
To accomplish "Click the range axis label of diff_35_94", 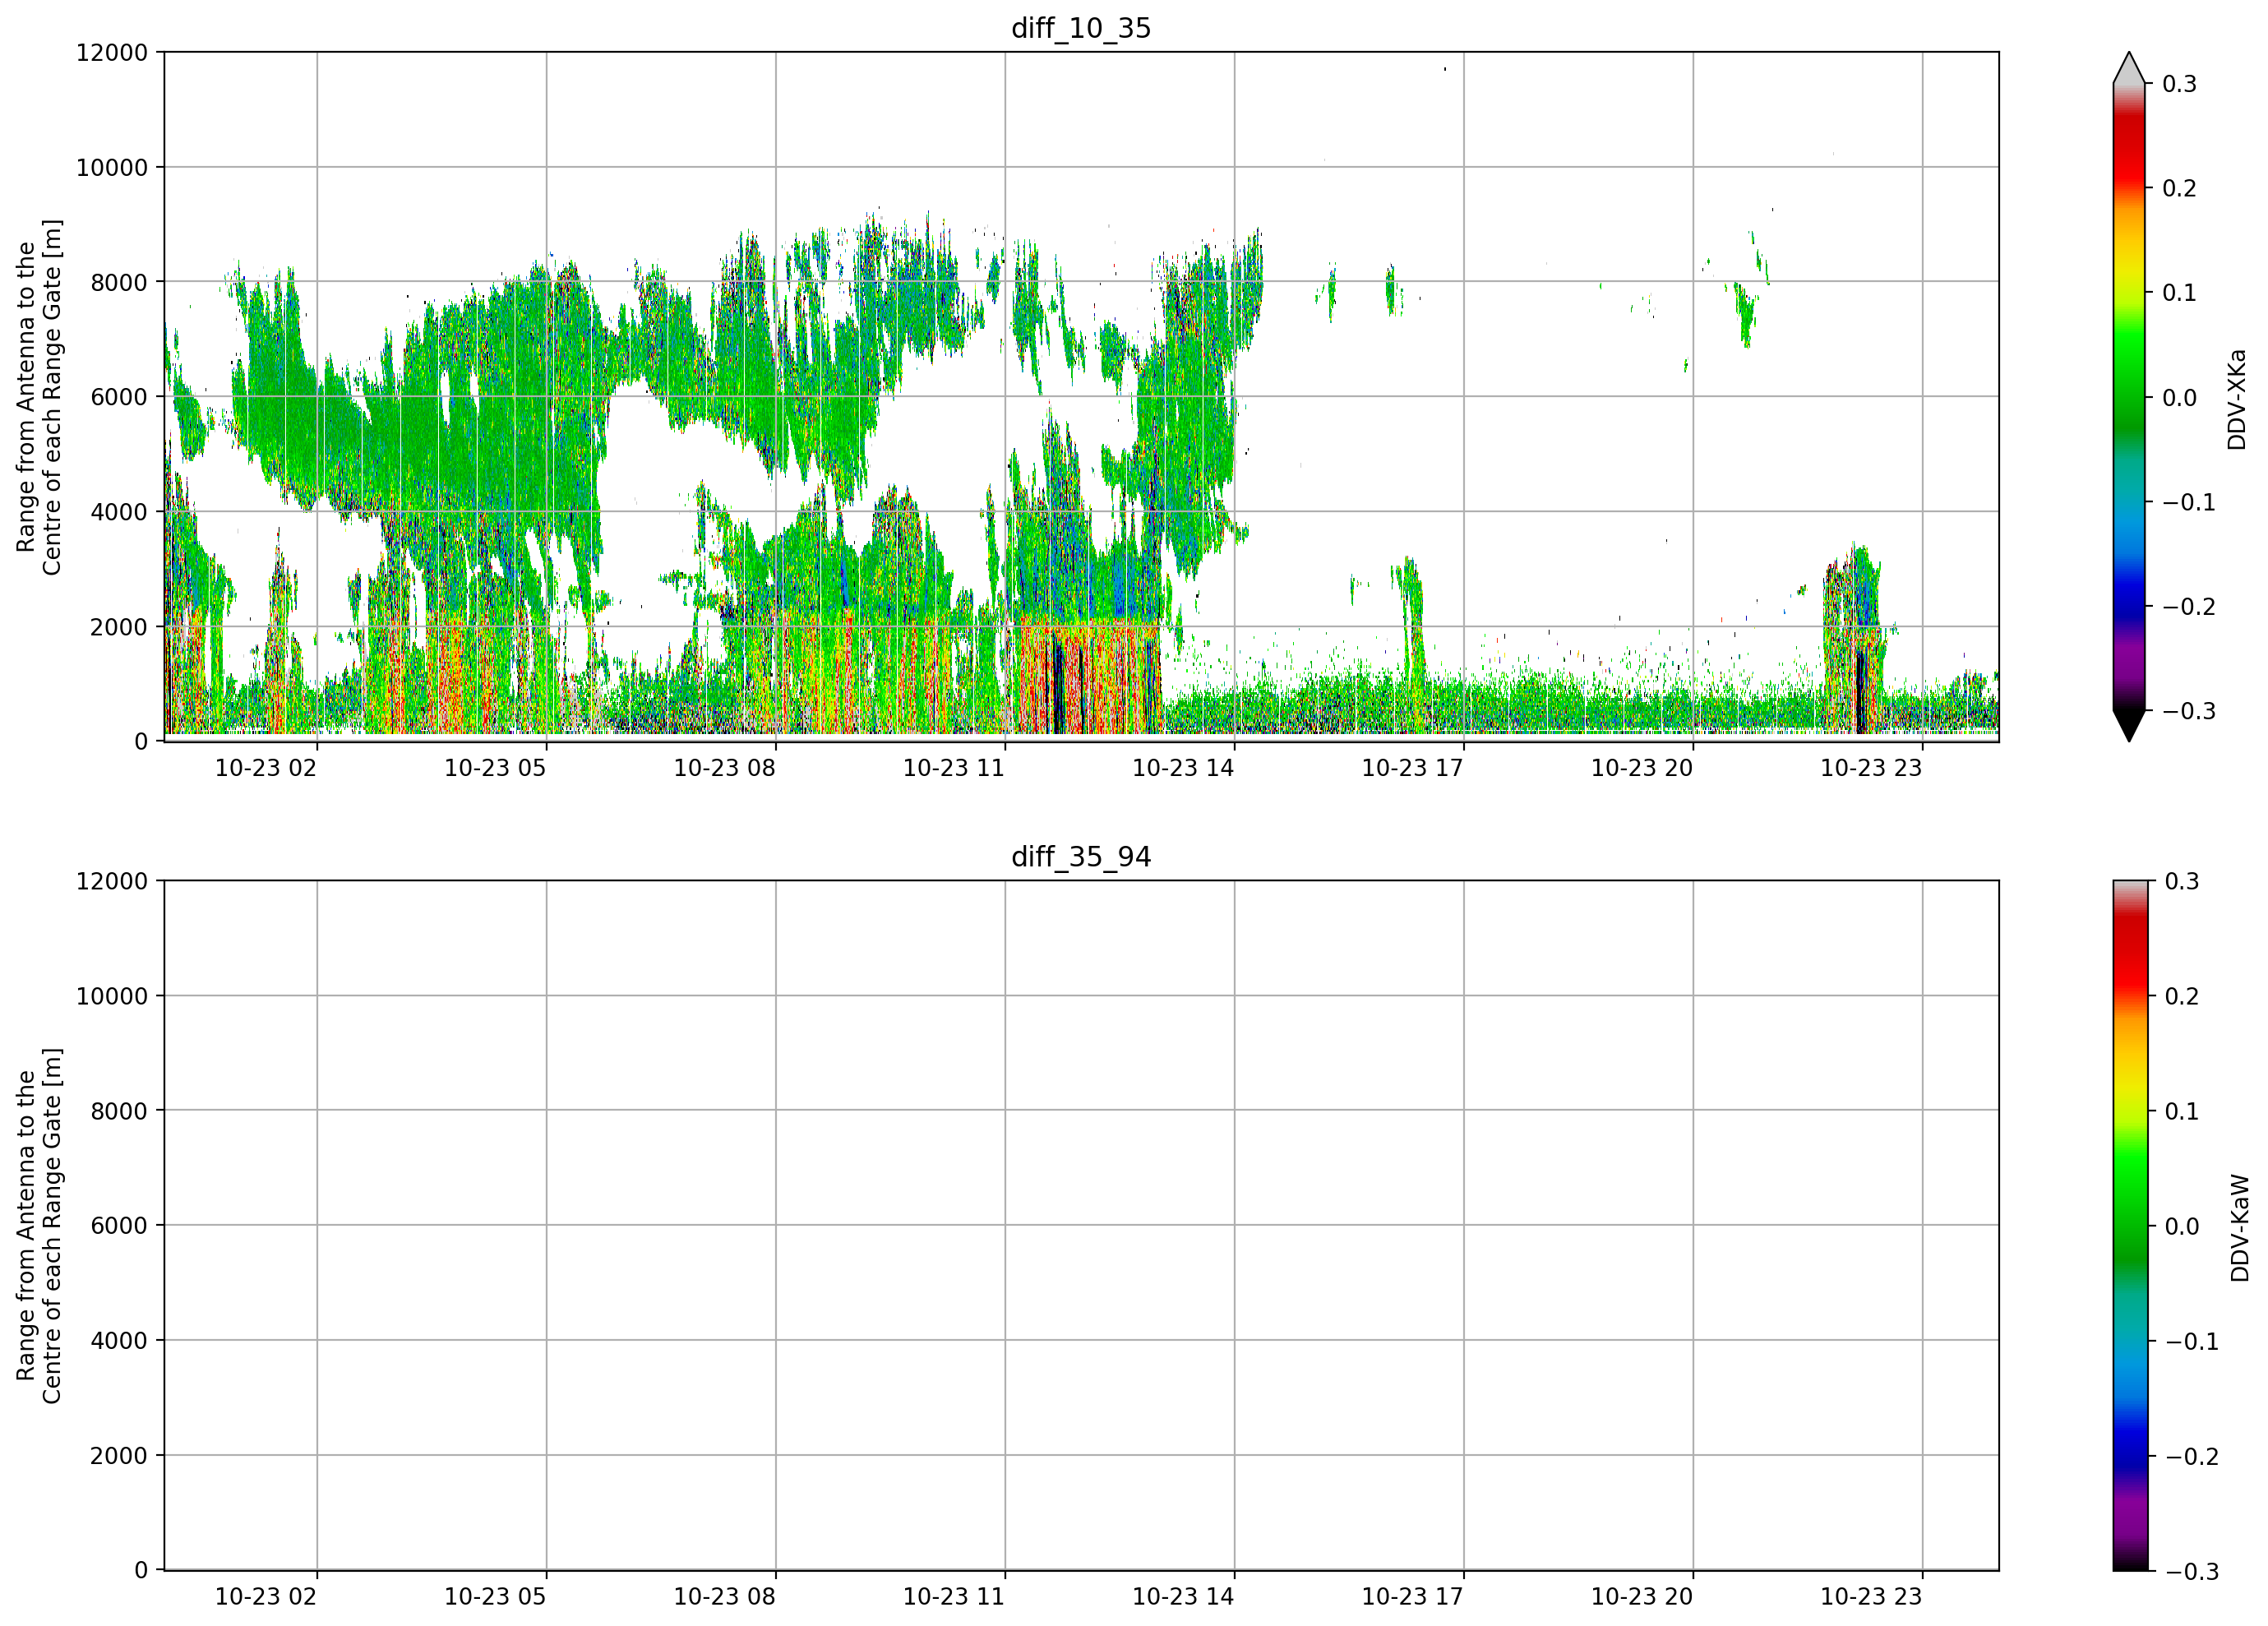I will (x=39, y=1226).
